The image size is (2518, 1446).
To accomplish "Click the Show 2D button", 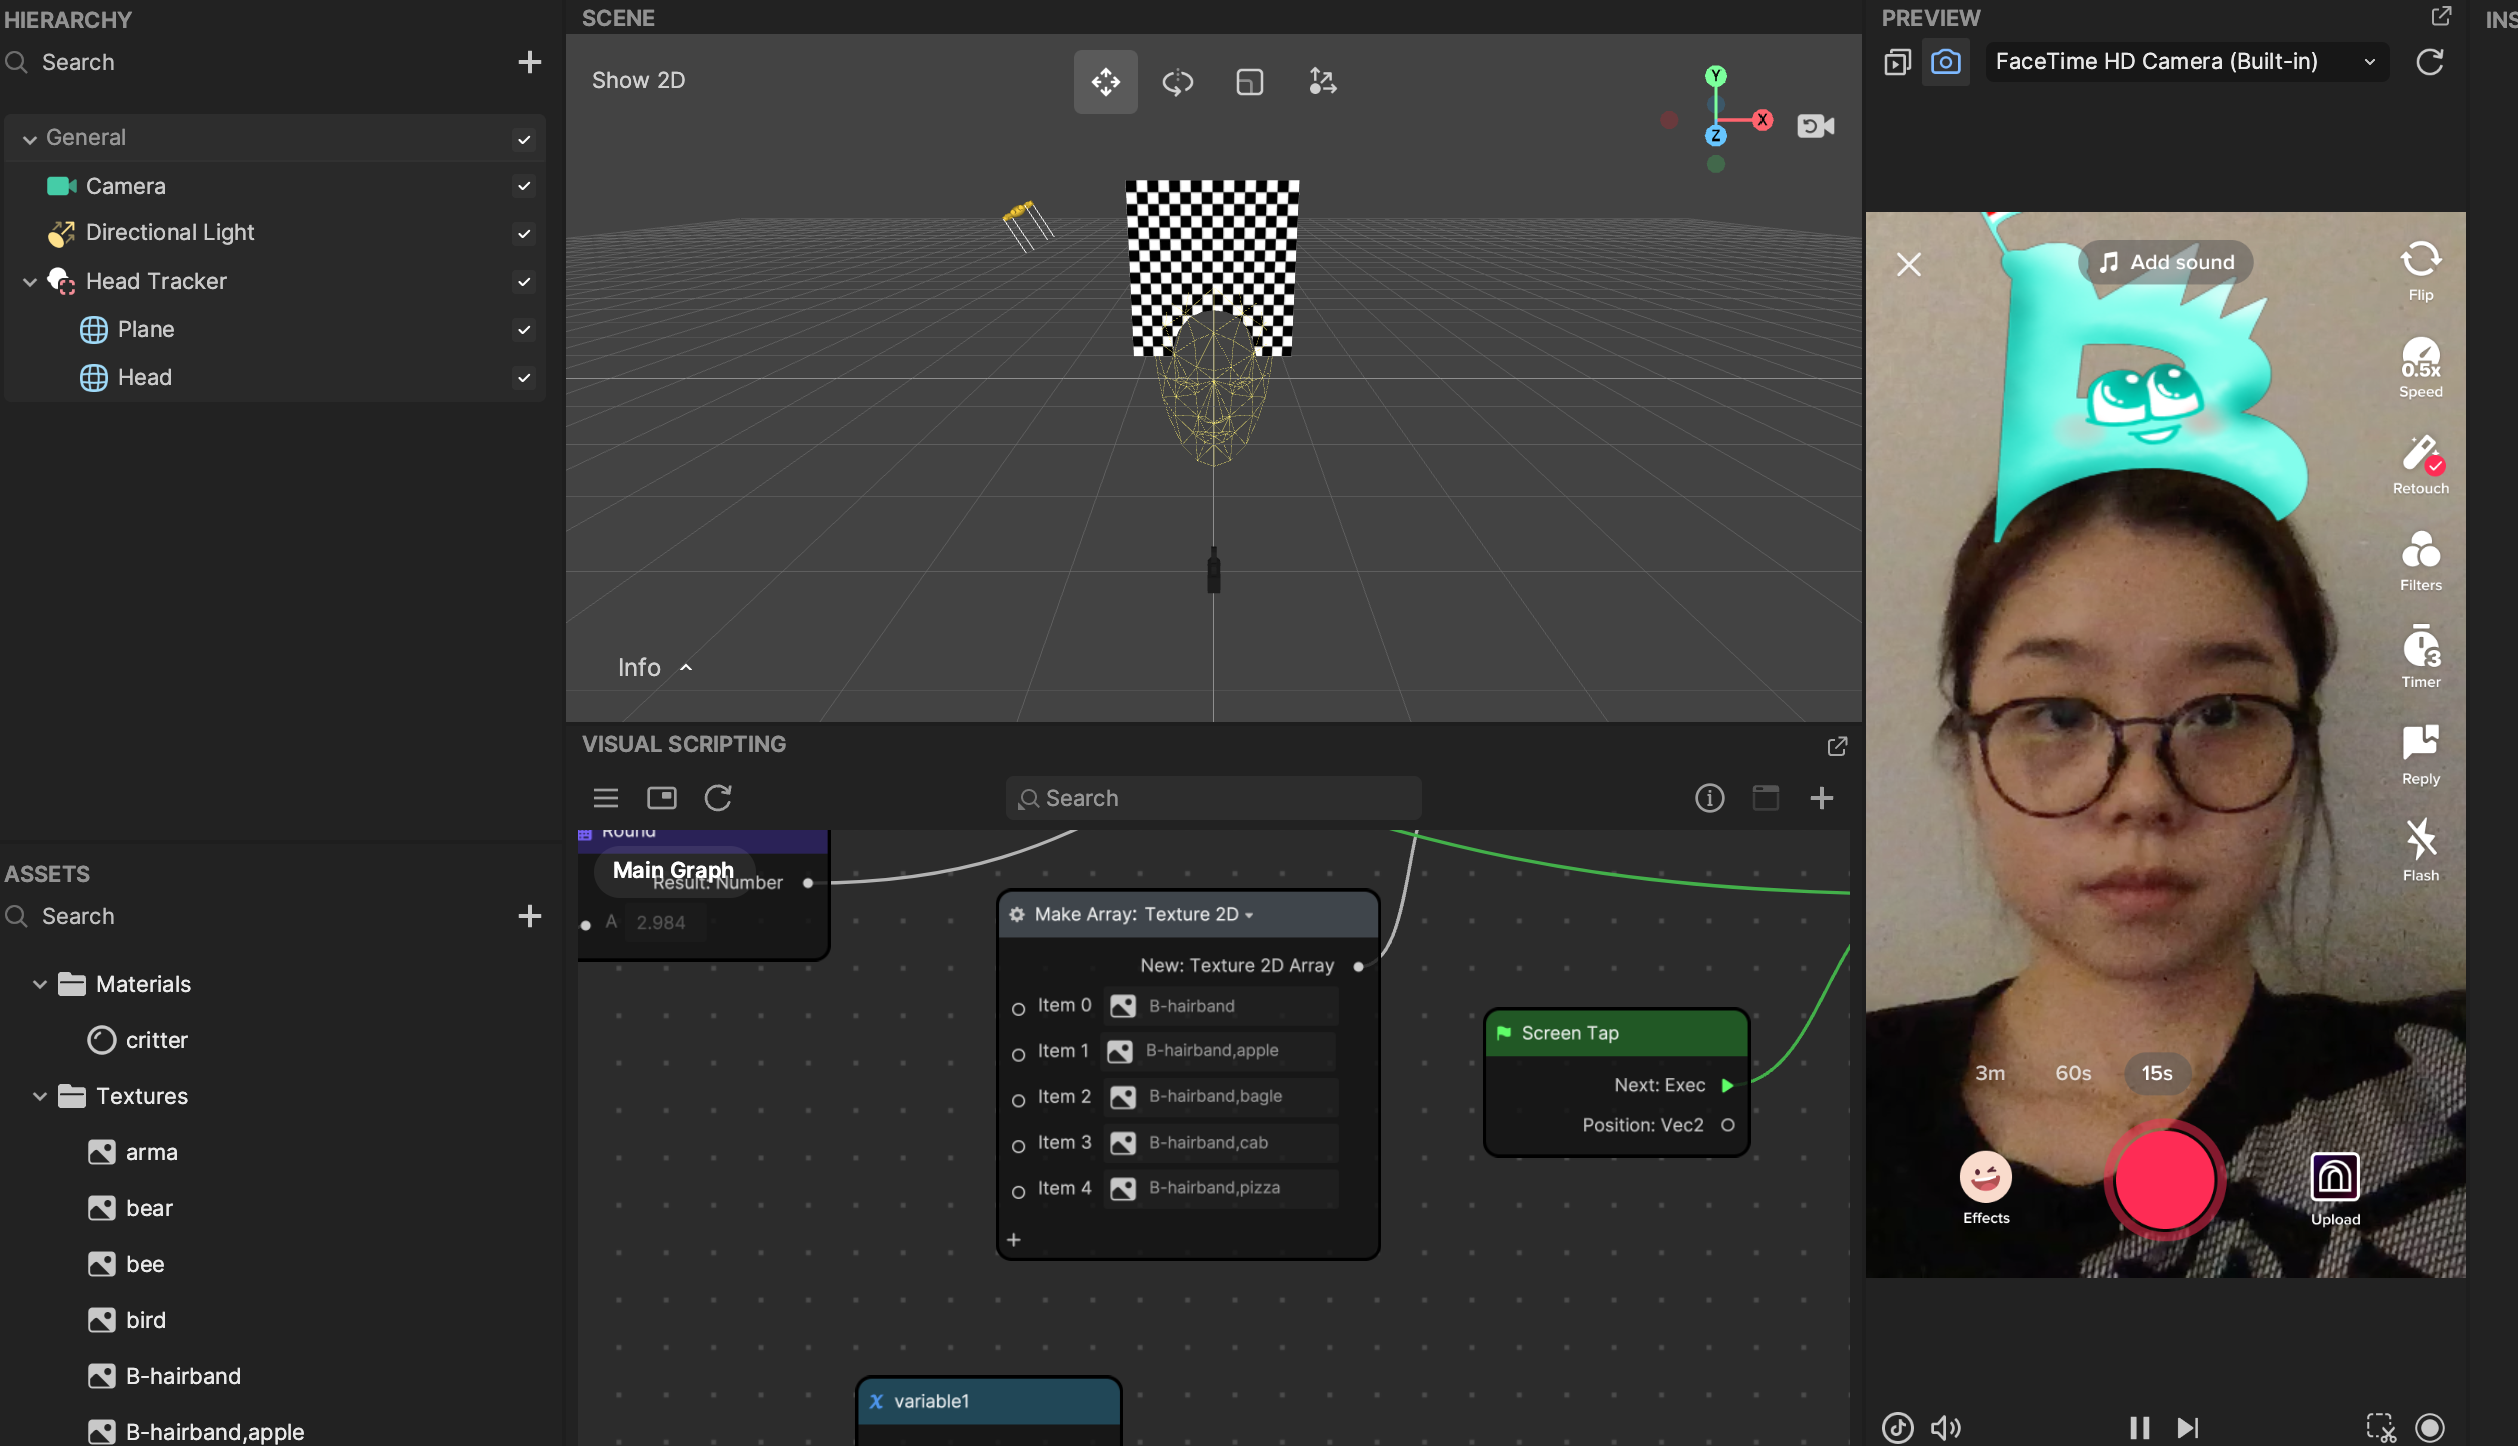I will pos(638,80).
